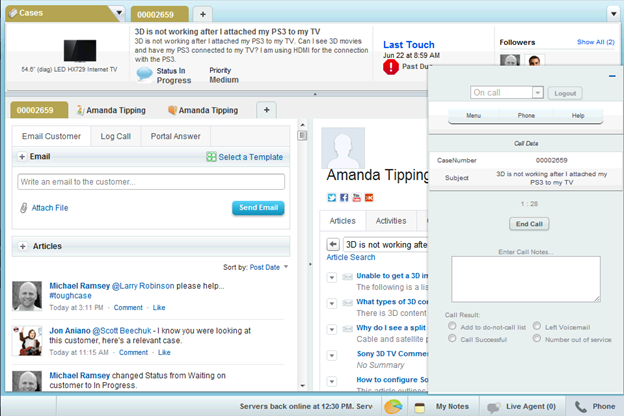Open the Cases navigation dropdown arrow
Image resolution: width=624 pixels, height=416 pixels.
pyautogui.click(x=119, y=13)
